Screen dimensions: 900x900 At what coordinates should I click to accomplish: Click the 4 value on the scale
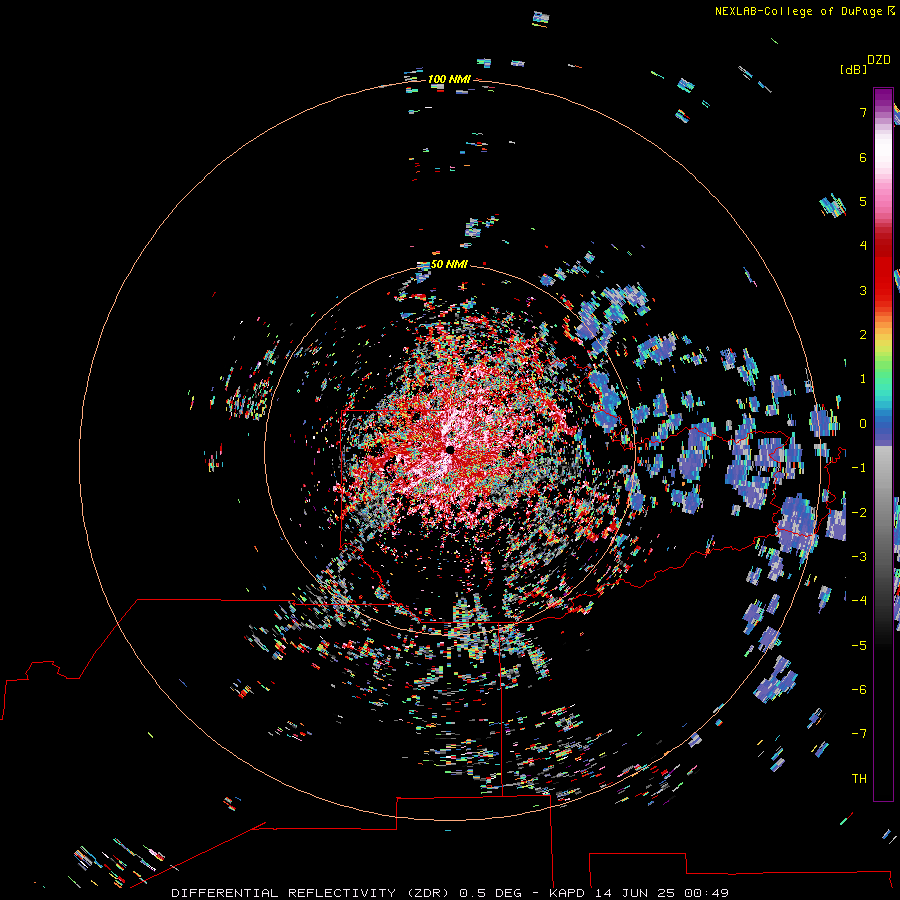pyautogui.click(x=863, y=246)
